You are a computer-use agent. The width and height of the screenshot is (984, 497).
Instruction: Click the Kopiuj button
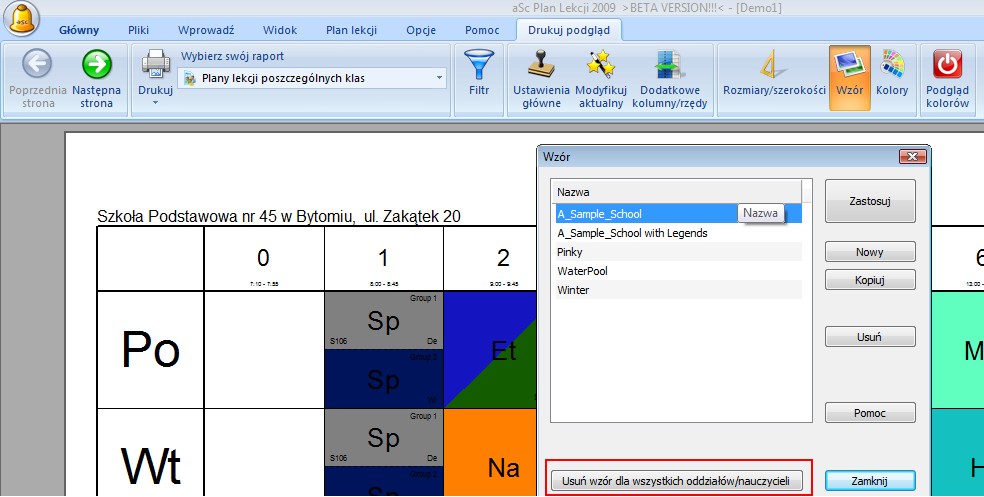tap(869, 280)
